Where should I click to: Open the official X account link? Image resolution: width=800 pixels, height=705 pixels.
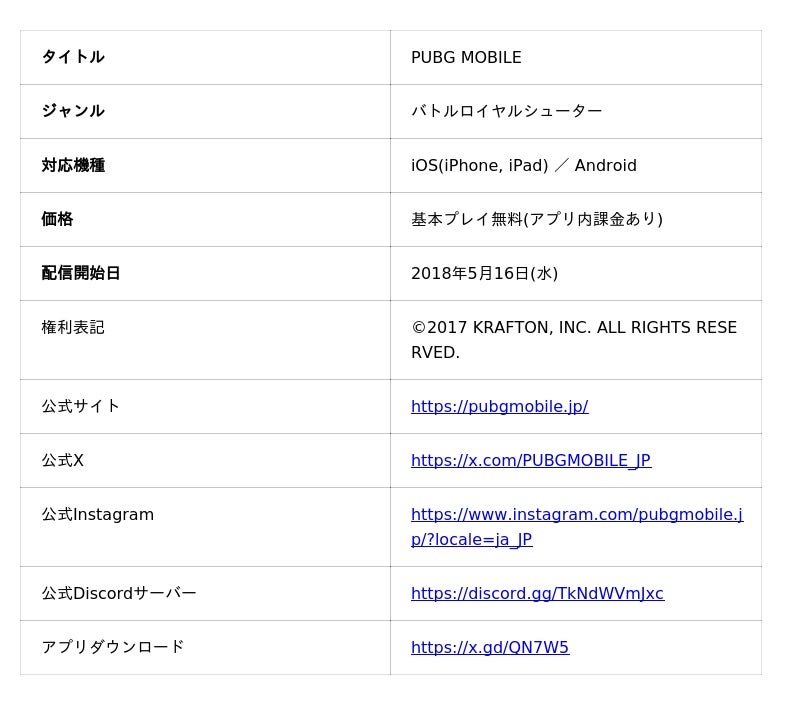[x=530, y=460]
